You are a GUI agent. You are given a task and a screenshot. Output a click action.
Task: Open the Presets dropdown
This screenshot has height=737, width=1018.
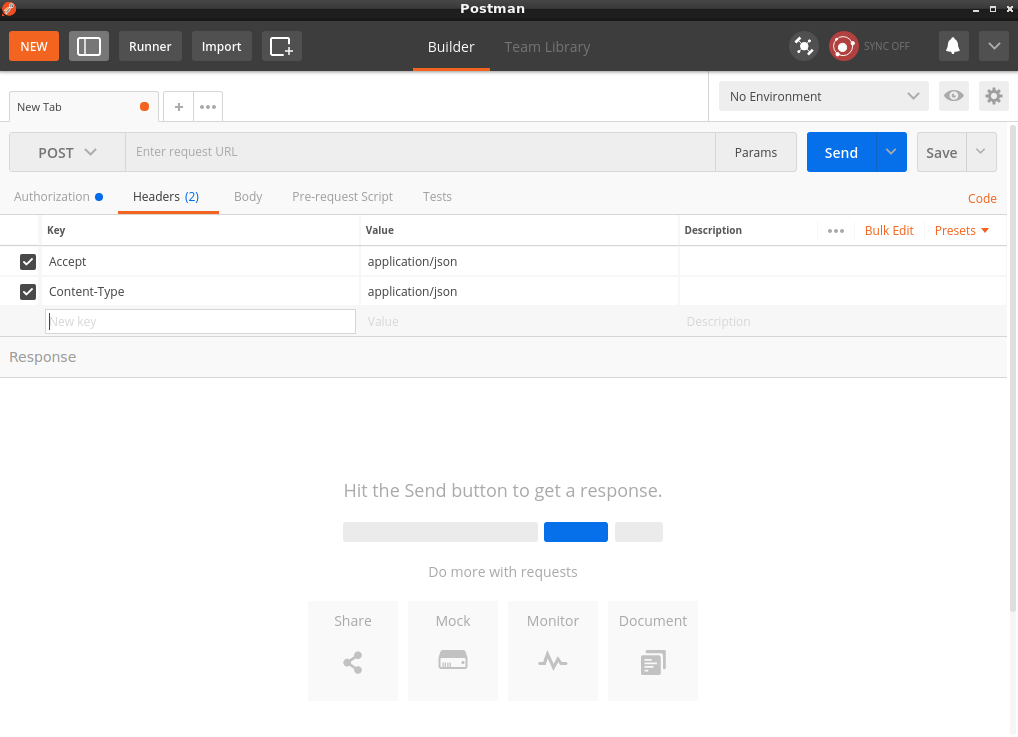click(x=961, y=230)
